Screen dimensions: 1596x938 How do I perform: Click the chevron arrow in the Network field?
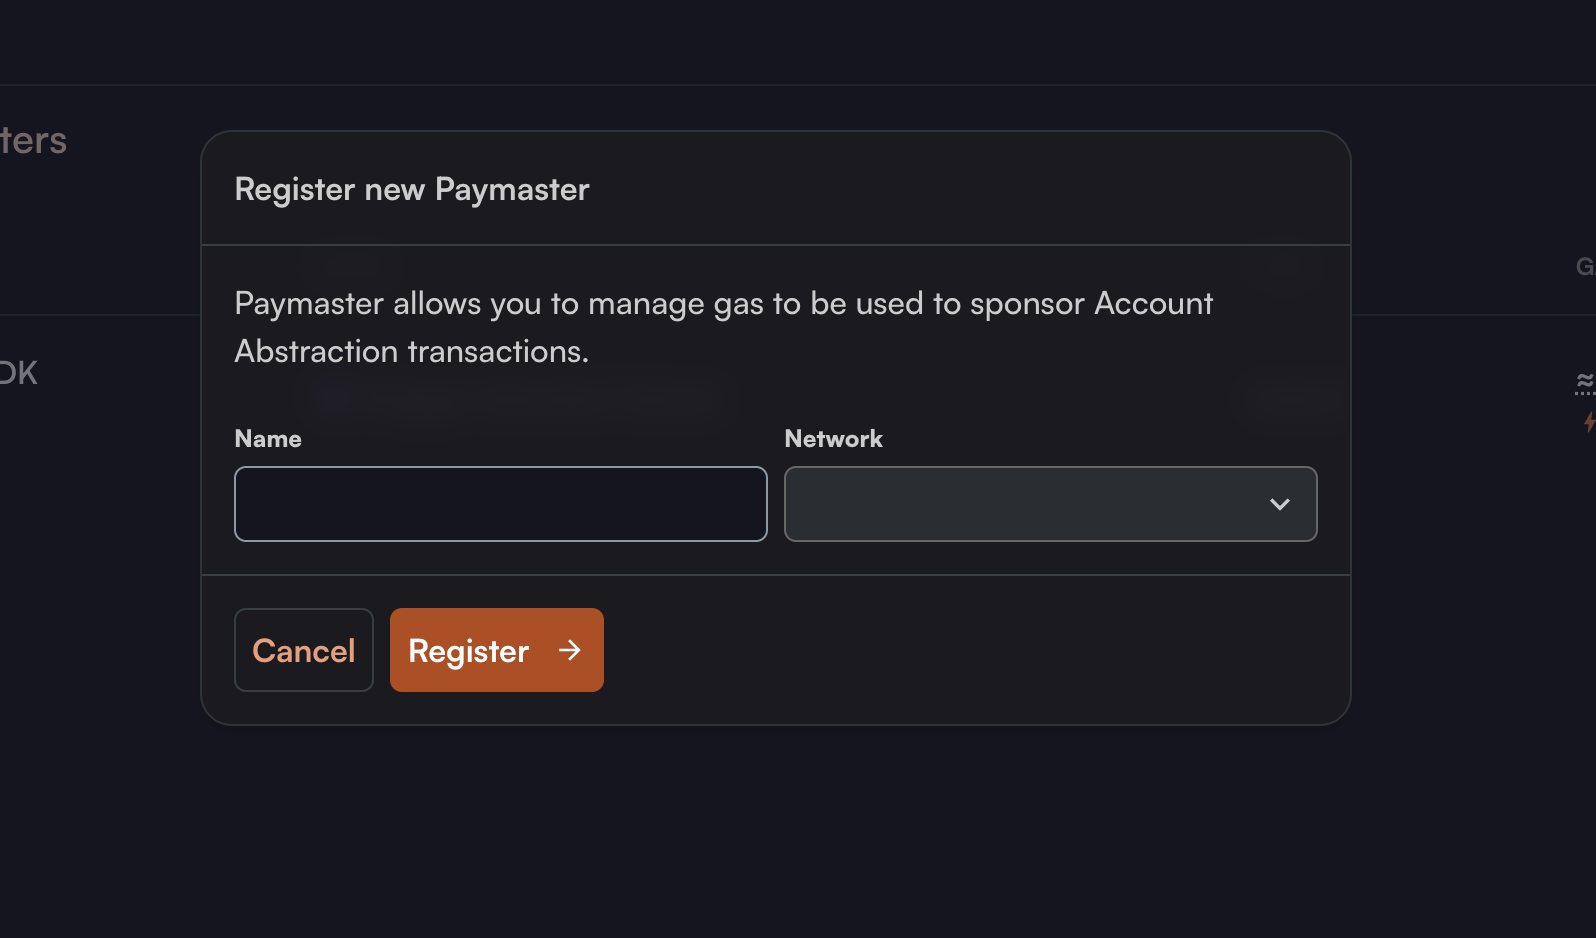coord(1279,504)
